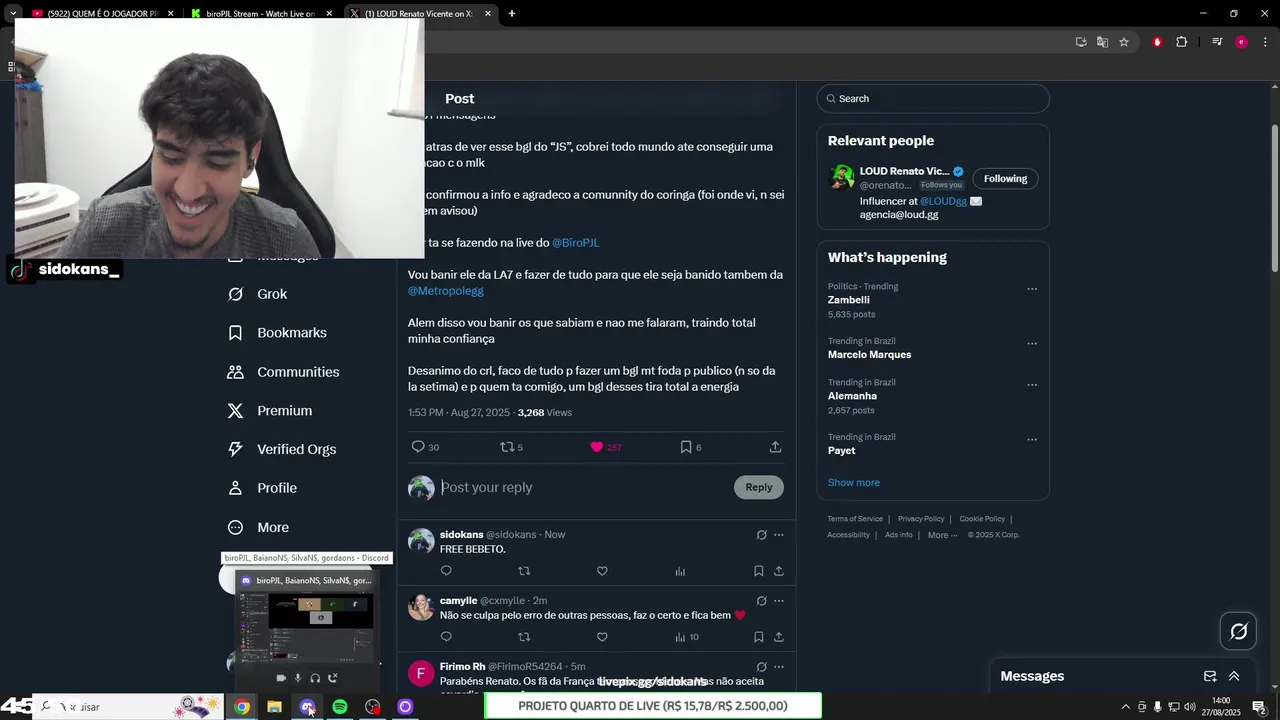The image size is (1280, 720).
Task: Click the Reply button
Action: pyautogui.click(x=759, y=487)
